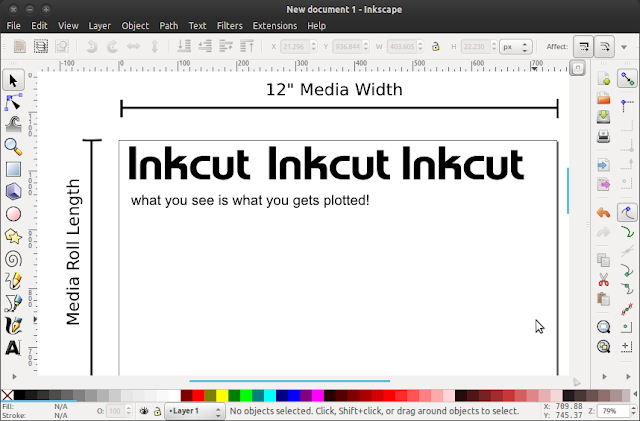Create a new document from commands bar
Viewport: 640px width, 421px height.
point(603,78)
